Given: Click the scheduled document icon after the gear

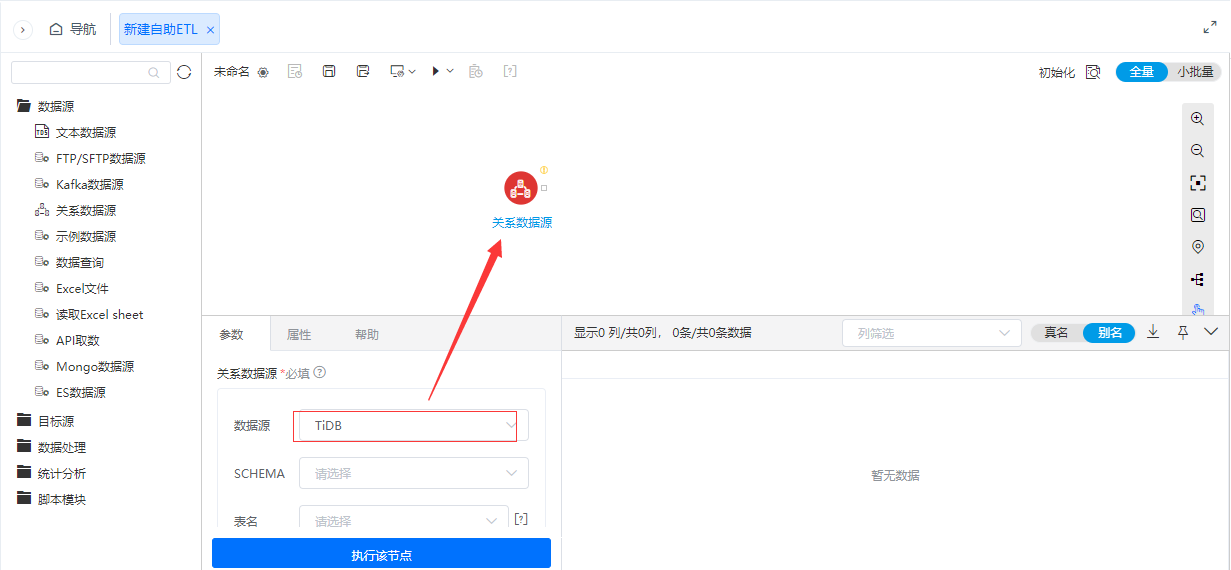Looking at the screenshot, I should [x=295, y=71].
